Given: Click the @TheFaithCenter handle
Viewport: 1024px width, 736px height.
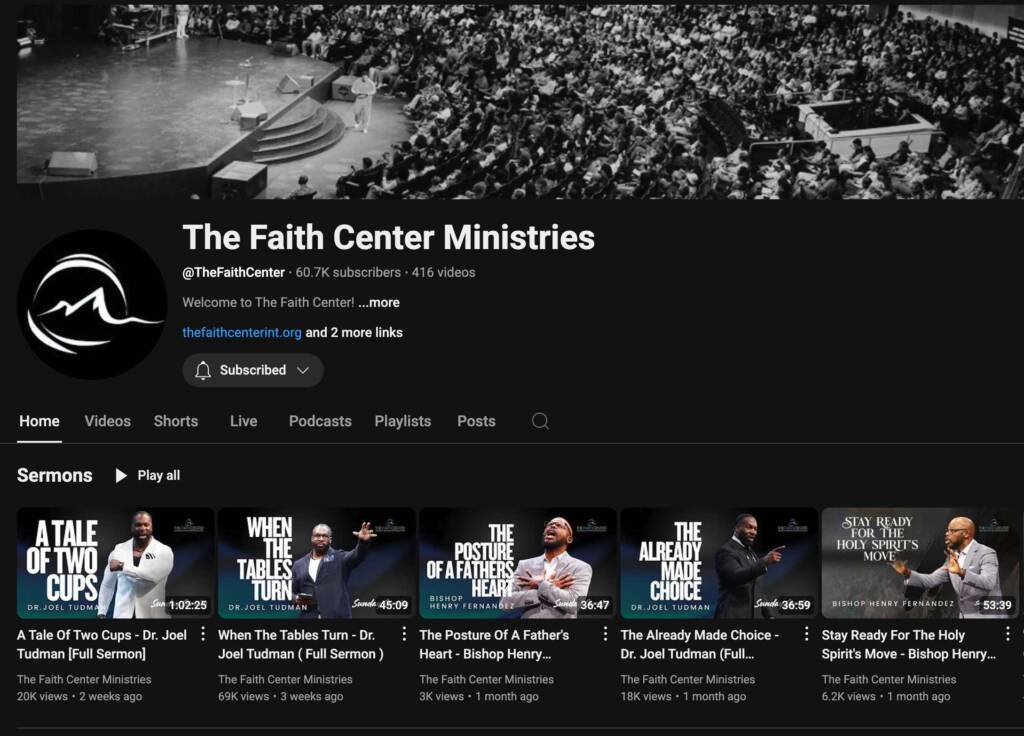Looking at the screenshot, I should (234, 272).
